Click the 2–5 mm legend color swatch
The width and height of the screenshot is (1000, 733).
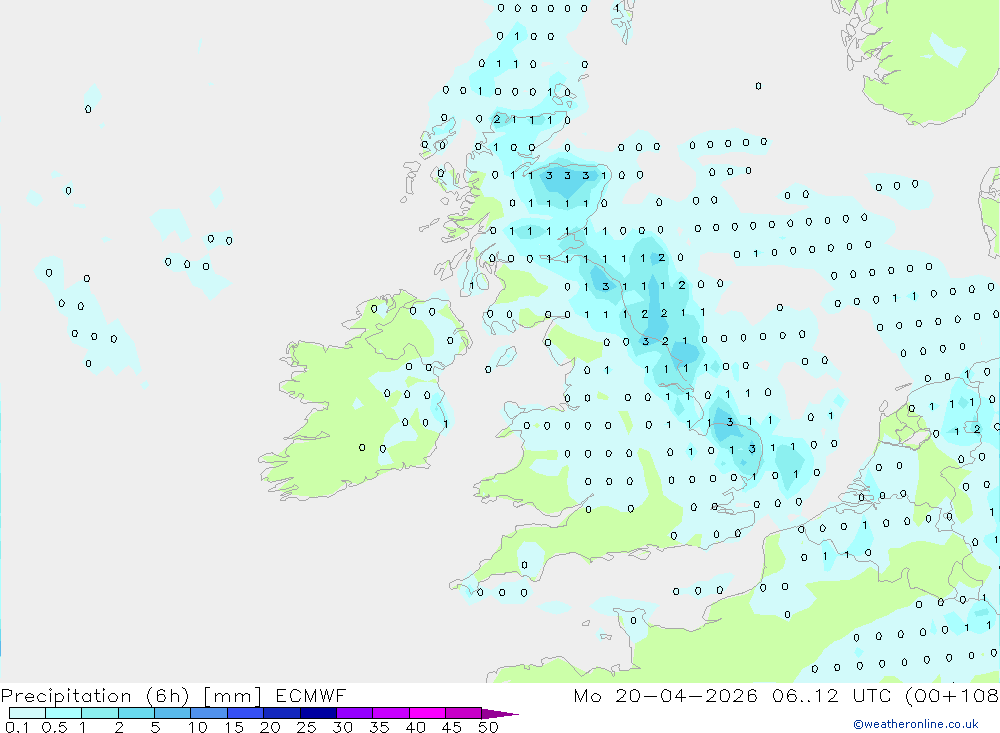pos(136,713)
